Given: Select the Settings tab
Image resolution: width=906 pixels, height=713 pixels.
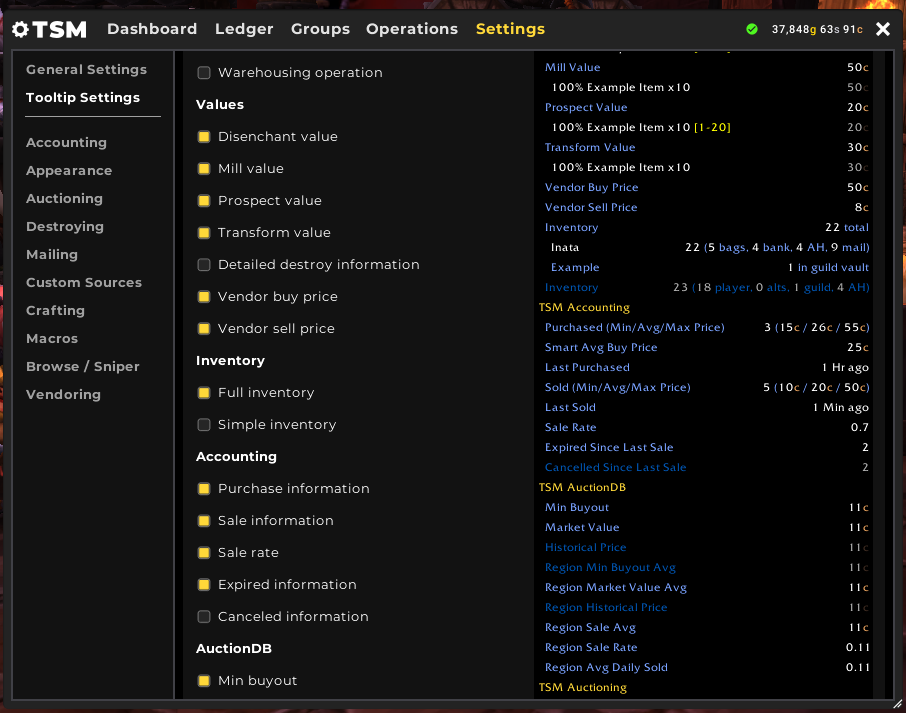Looking at the screenshot, I should coord(510,29).
